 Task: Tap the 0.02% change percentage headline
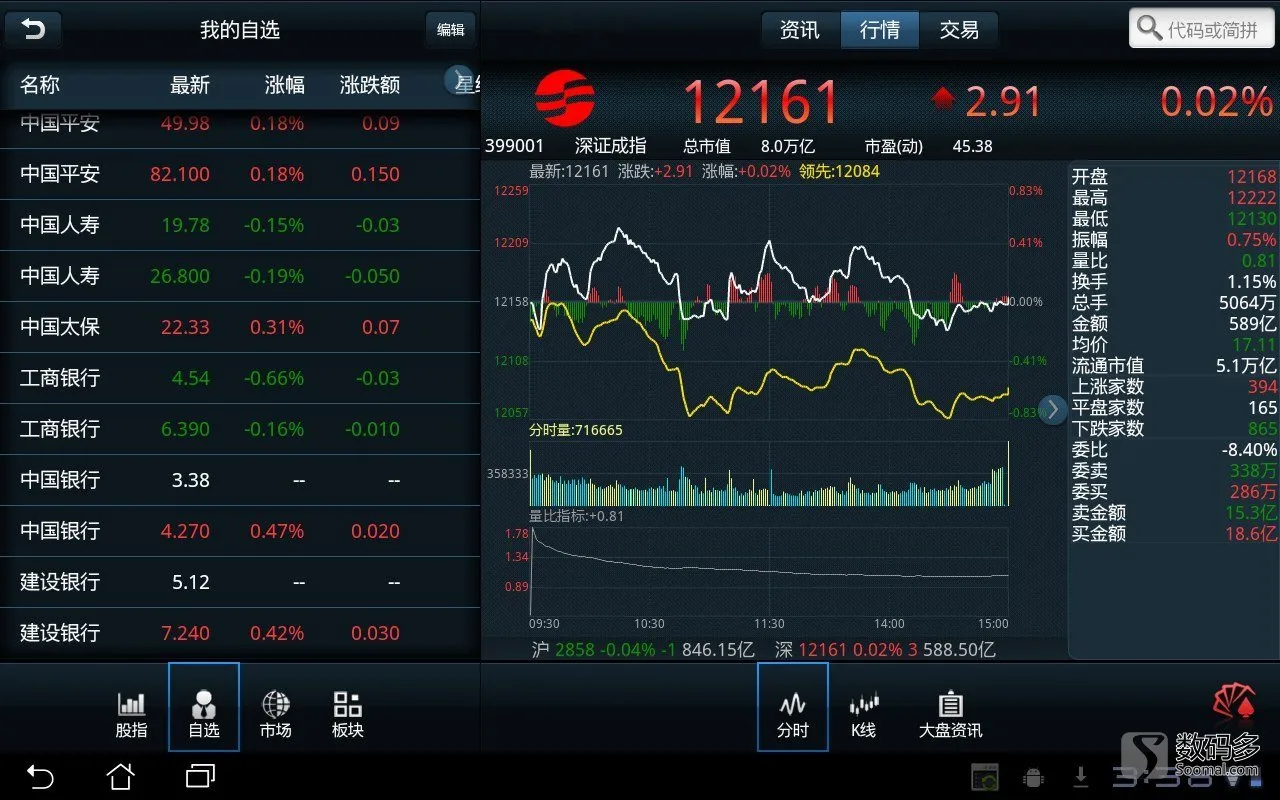(x=1216, y=102)
